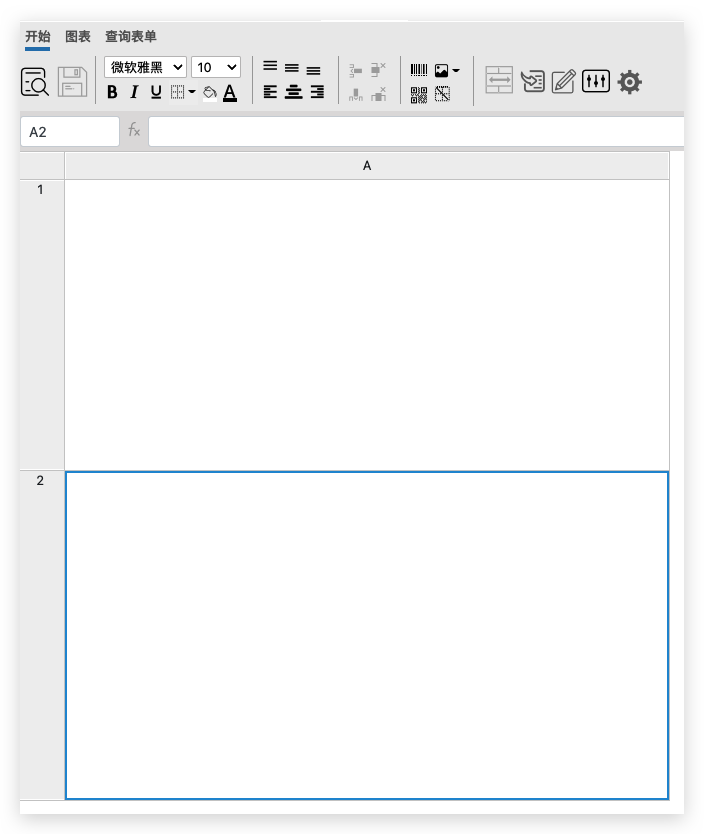Toggle italic formatting
The height and width of the screenshot is (834, 704).
134,92
